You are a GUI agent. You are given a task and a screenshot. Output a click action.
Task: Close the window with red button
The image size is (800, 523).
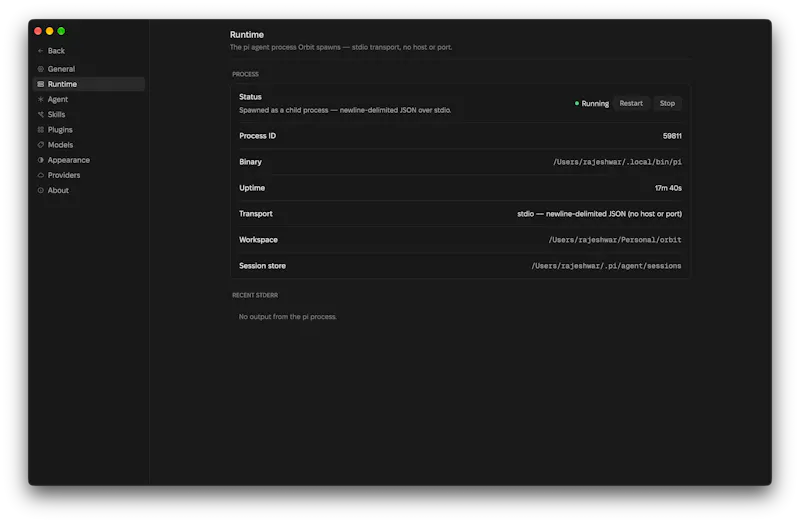(38, 31)
